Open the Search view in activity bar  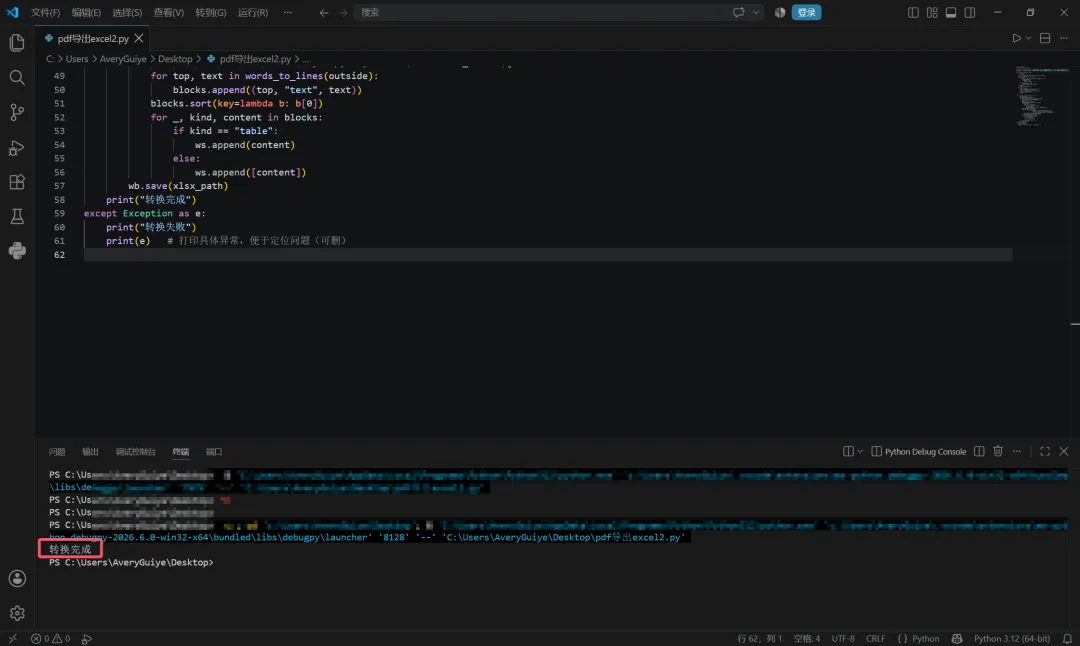coord(17,77)
